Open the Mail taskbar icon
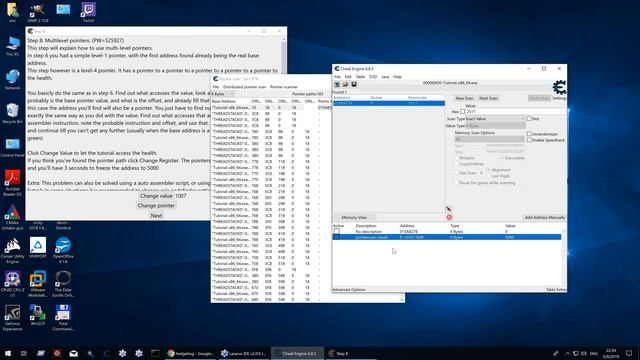The image size is (640, 360). click(73, 353)
